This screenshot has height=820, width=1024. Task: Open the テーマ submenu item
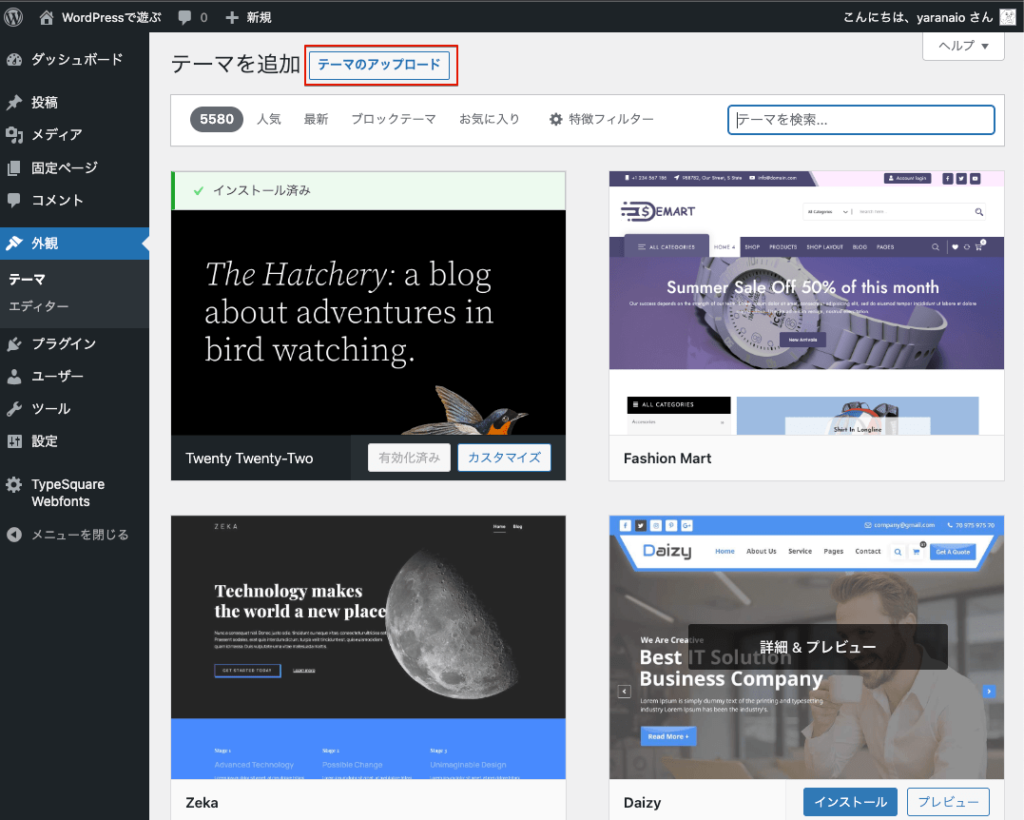coord(27,279)
